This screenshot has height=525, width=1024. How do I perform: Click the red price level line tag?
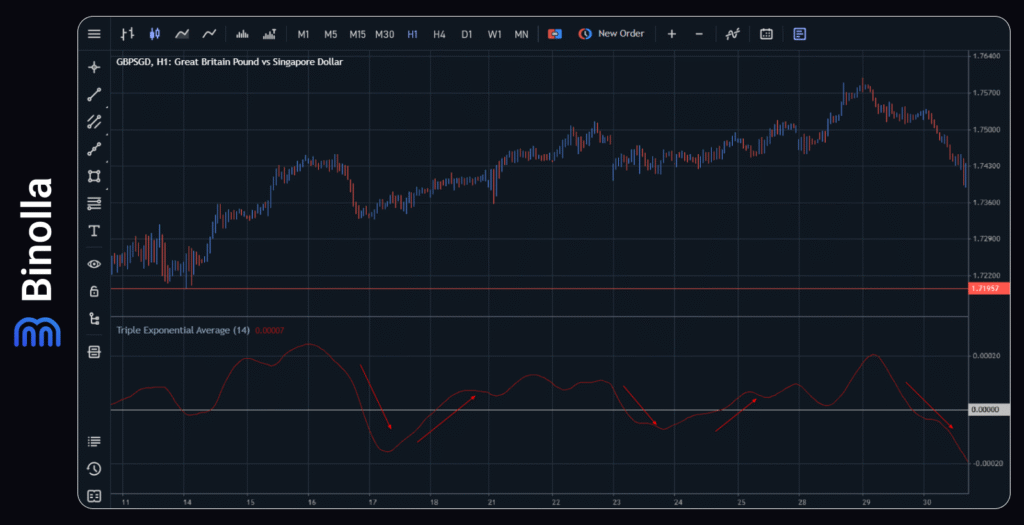coord(987,289)
